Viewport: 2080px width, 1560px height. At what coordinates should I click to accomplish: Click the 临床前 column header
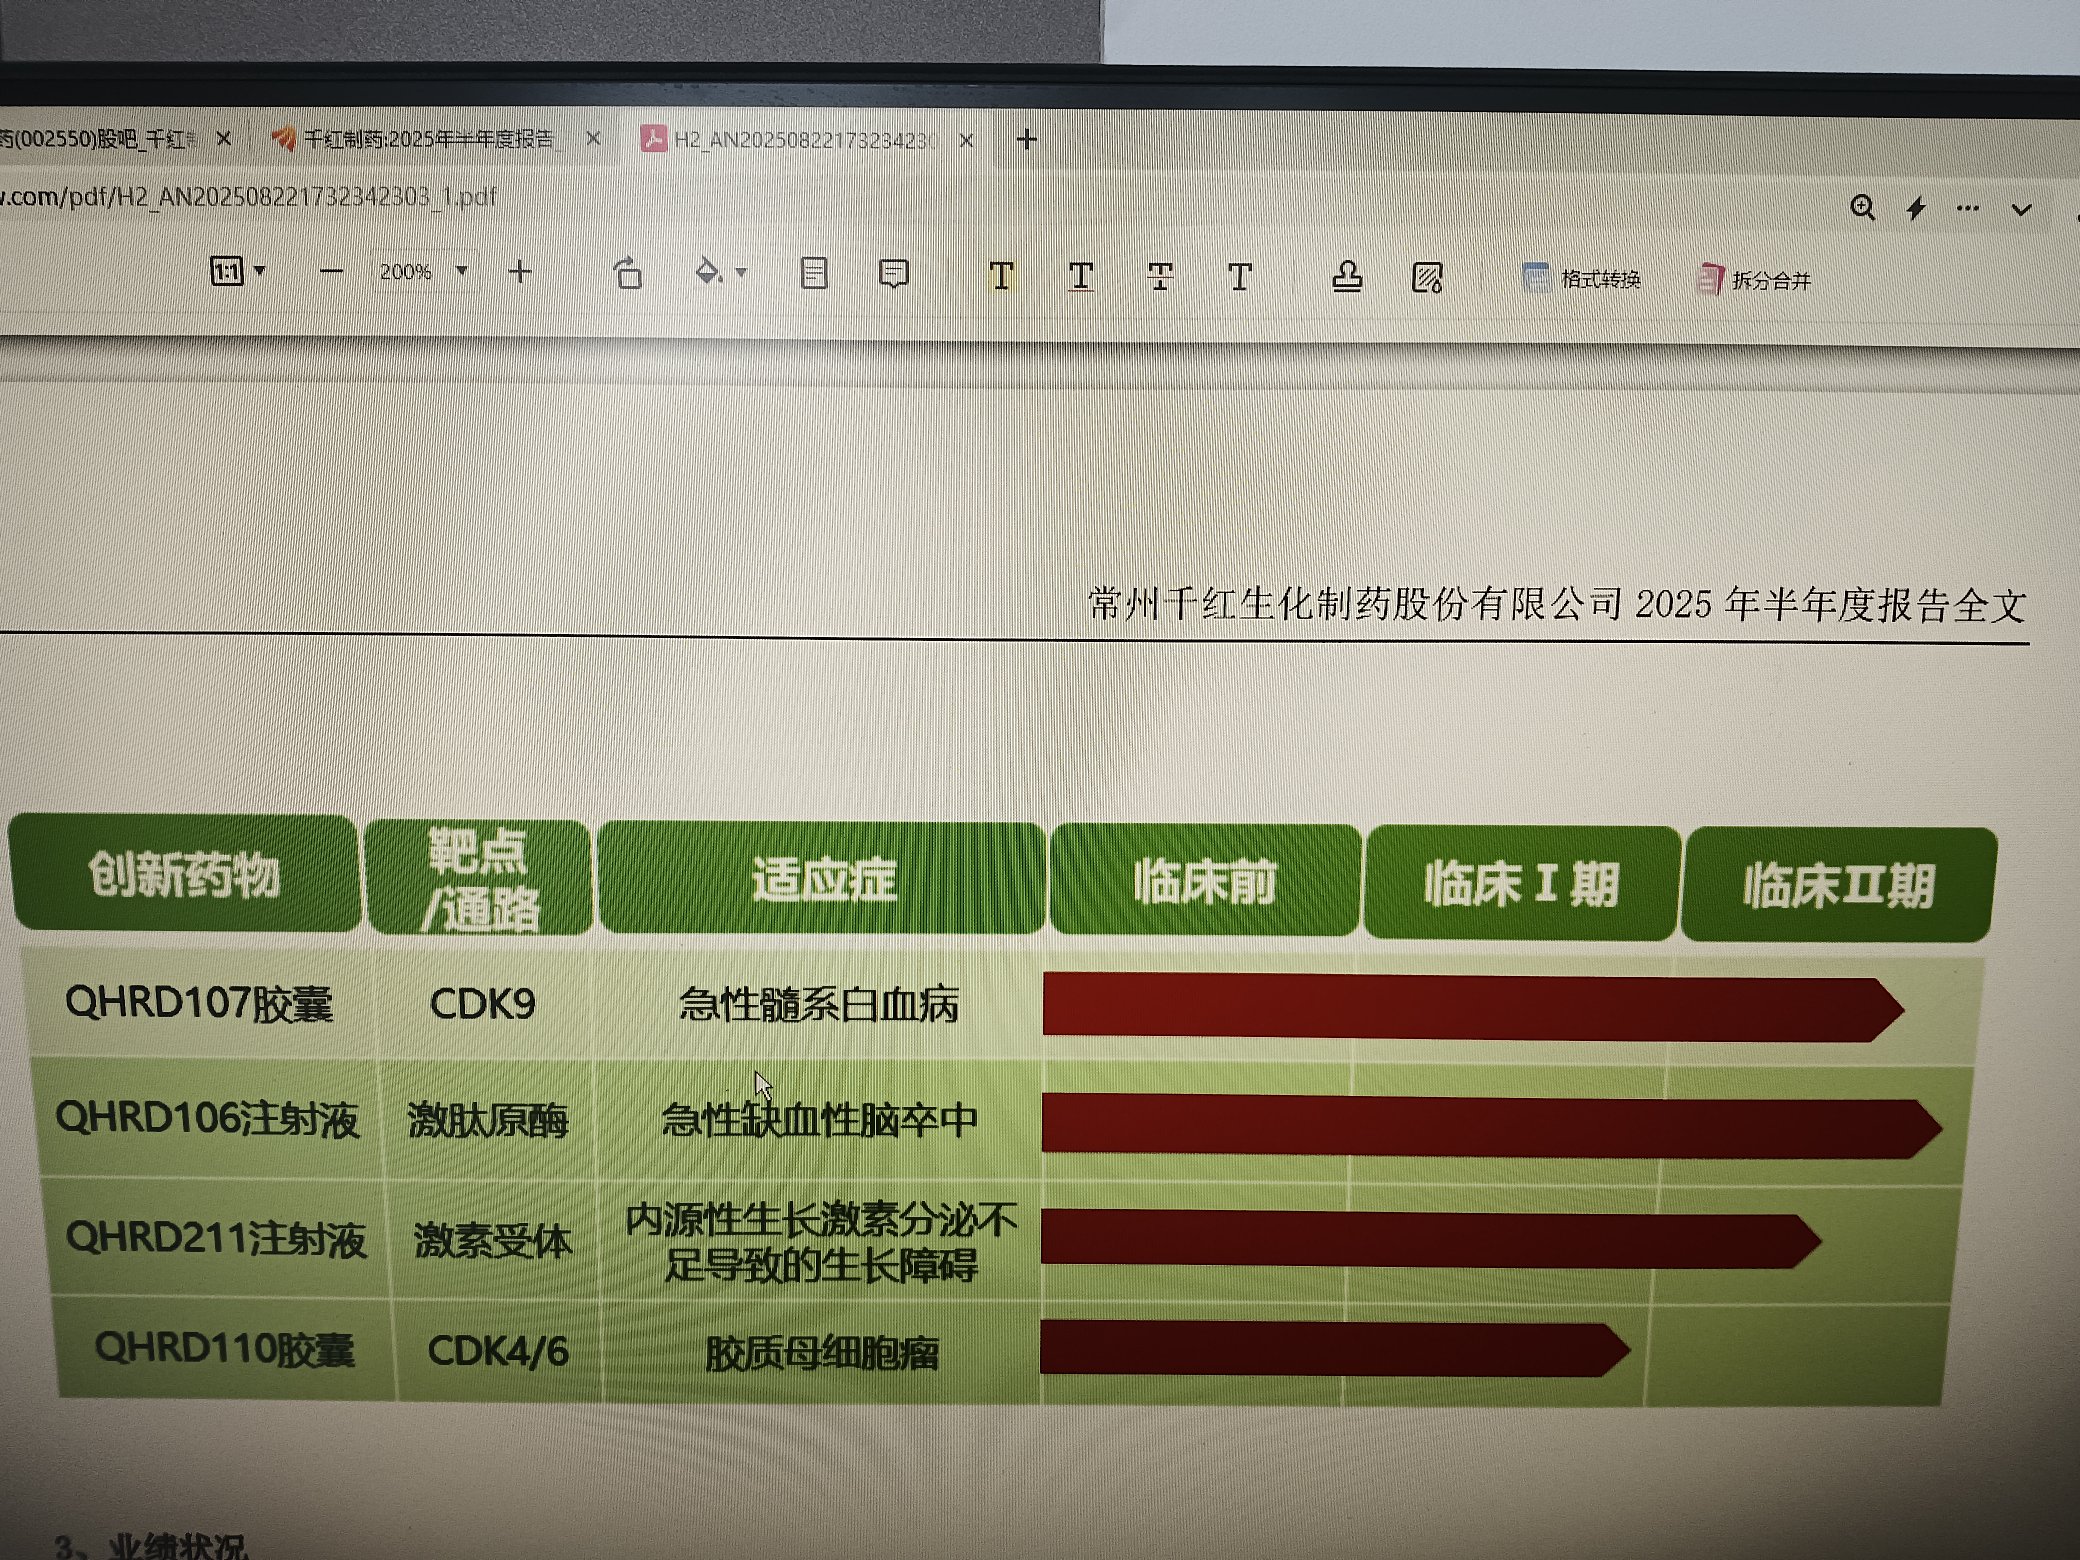pos(1204,882)
